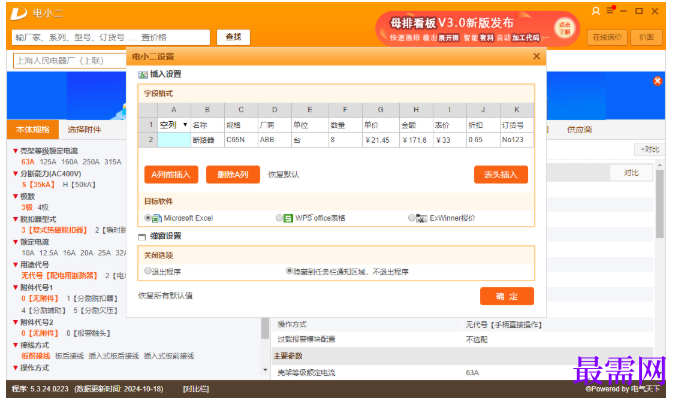The height and width of the screenshot is (402, 685).
Task: Toggle the 弹窗设置 checkbox
Action: click(142, 237)
